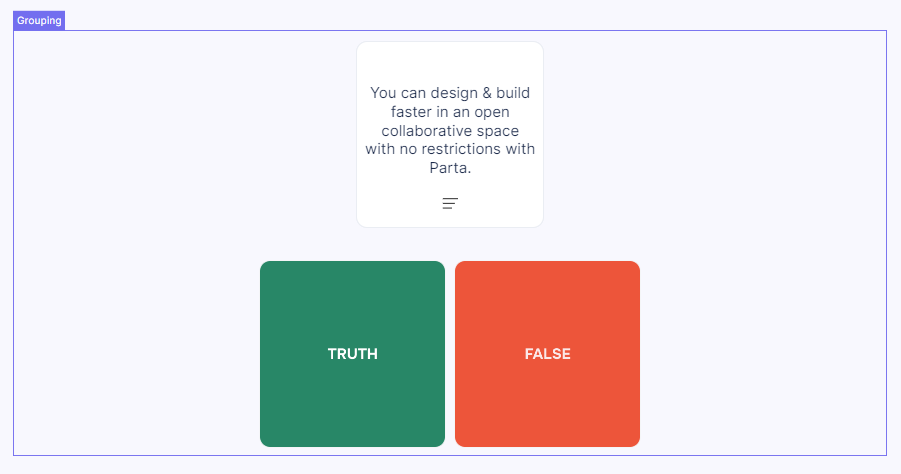Click the purple Grouping label tag
The height and width of the screenshot is (474, 901).
coord(39,21)
